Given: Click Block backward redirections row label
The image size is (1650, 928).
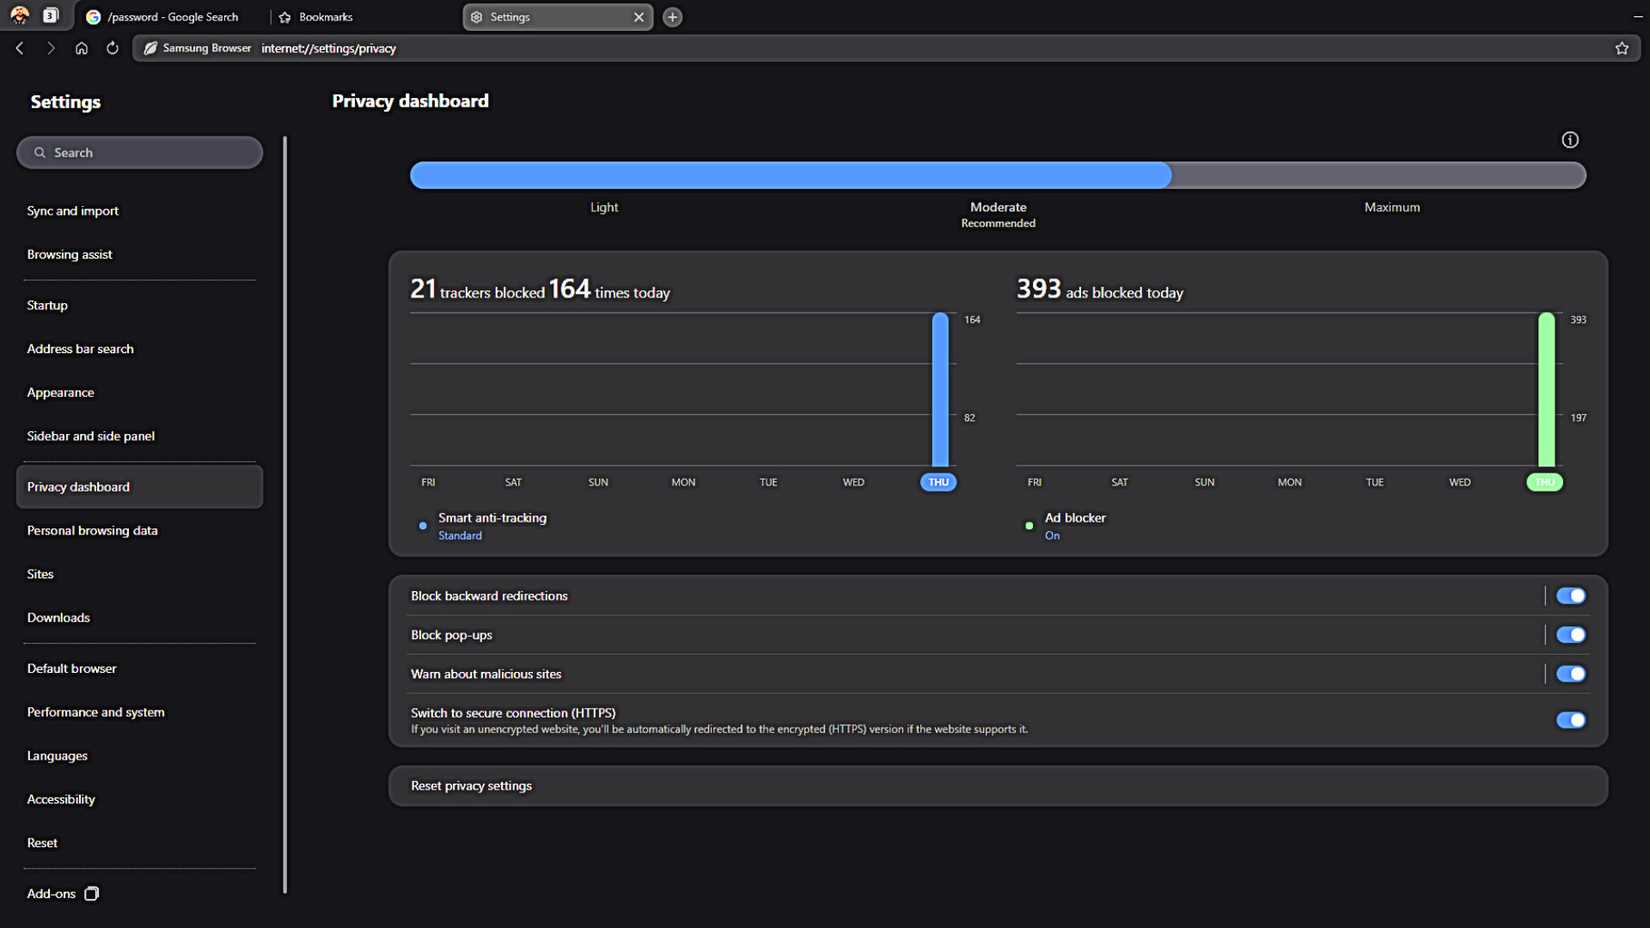Looking at the screenshot, I should coord(489,596).
